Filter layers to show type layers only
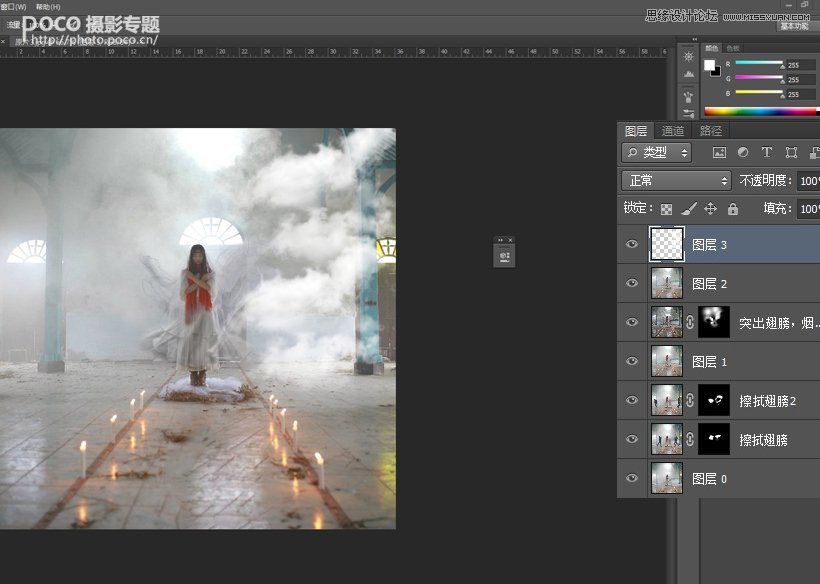Viewport: 820px width, 584px height. tap(768, 152)
